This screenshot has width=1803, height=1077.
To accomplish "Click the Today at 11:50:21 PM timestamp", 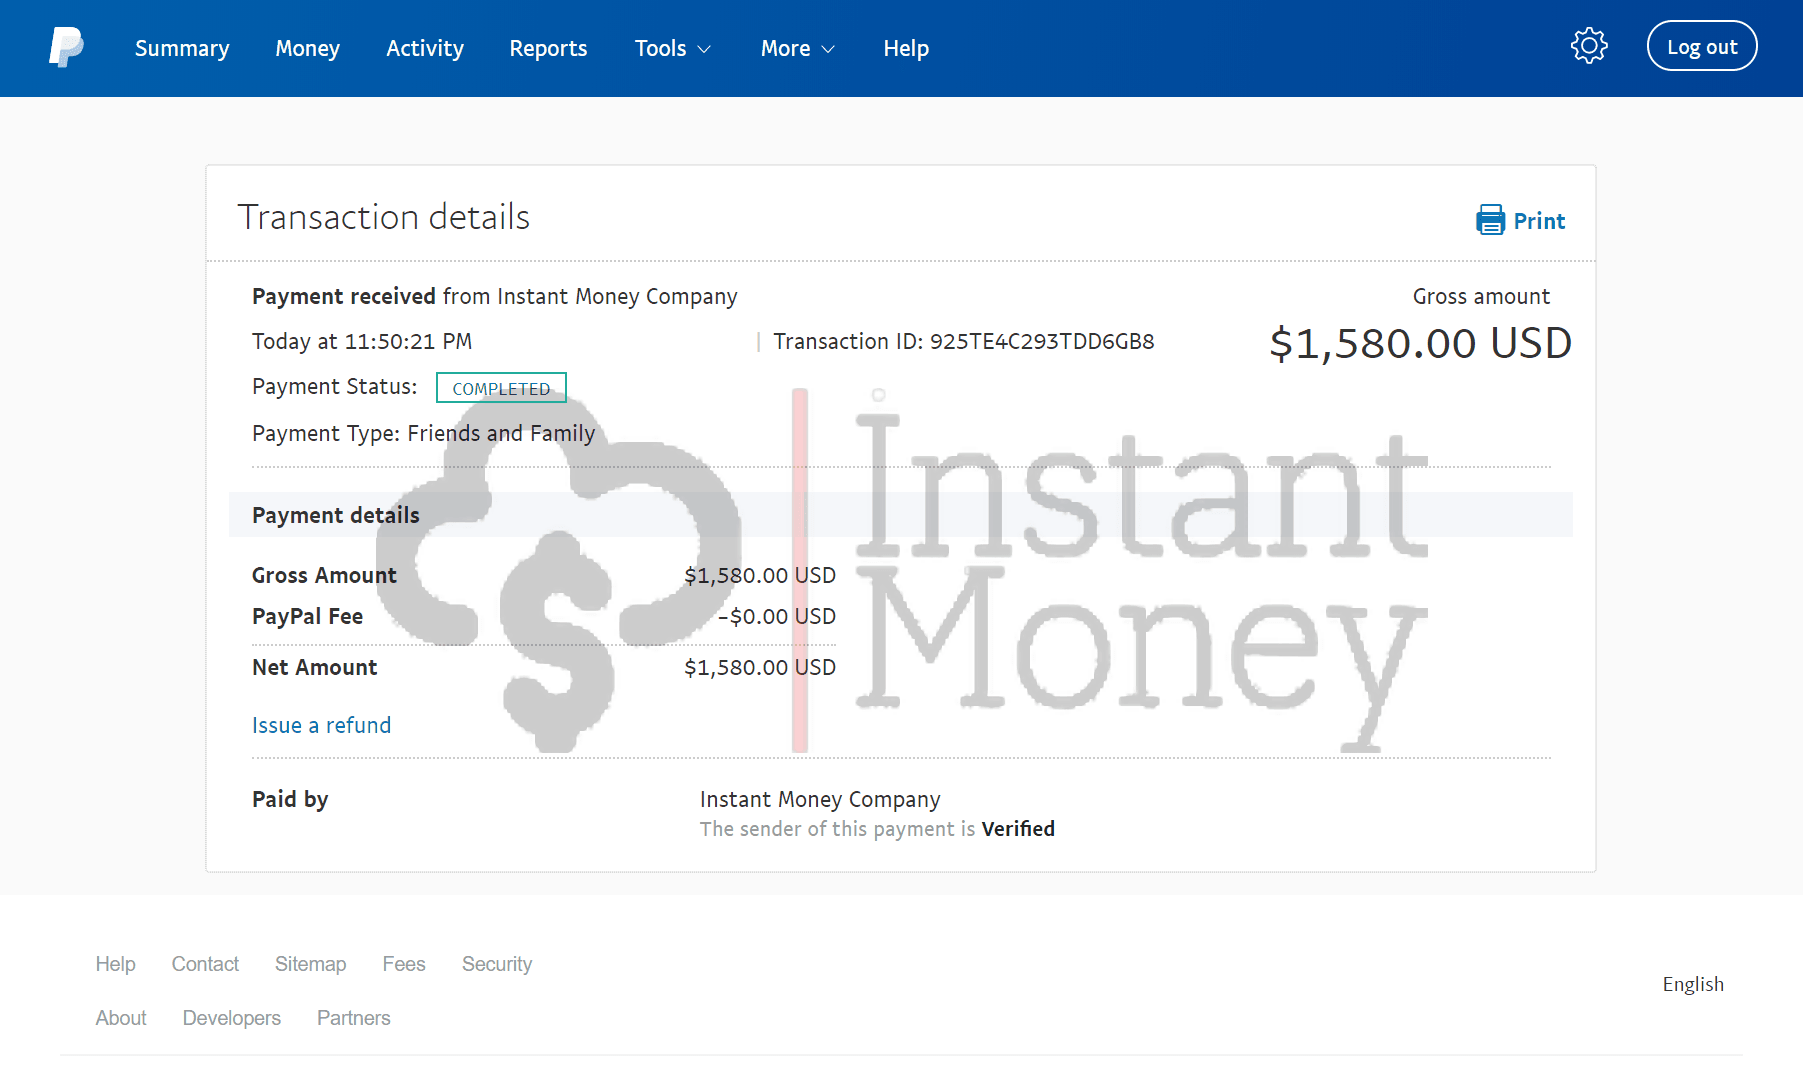I will (362, 342).
